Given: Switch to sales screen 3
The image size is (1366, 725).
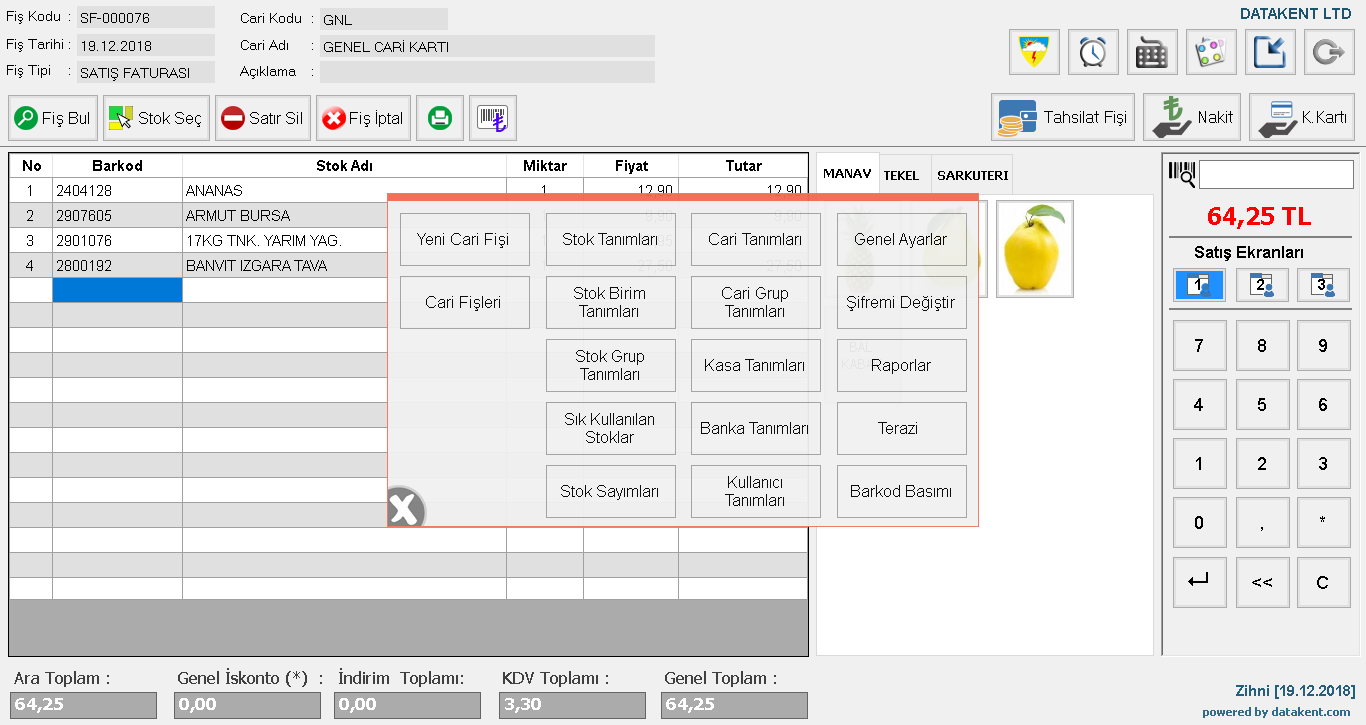Looking at the screenshot, I should tap(1323, 285).
